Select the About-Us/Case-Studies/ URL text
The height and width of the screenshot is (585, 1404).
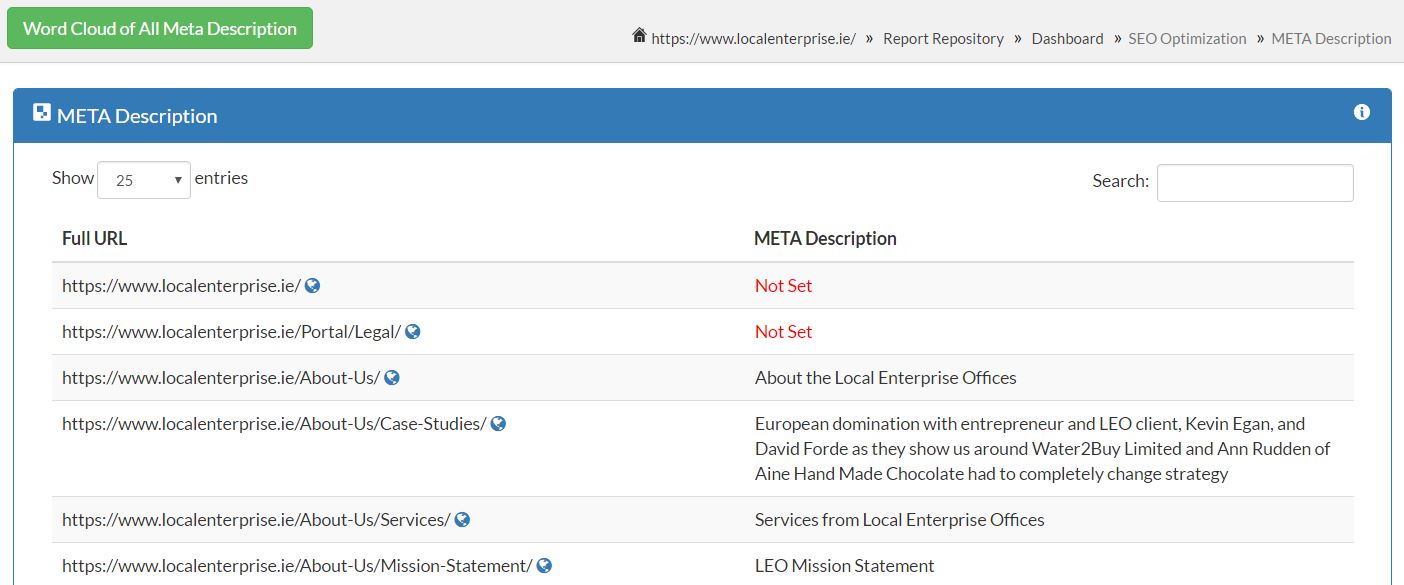(274, 423)
